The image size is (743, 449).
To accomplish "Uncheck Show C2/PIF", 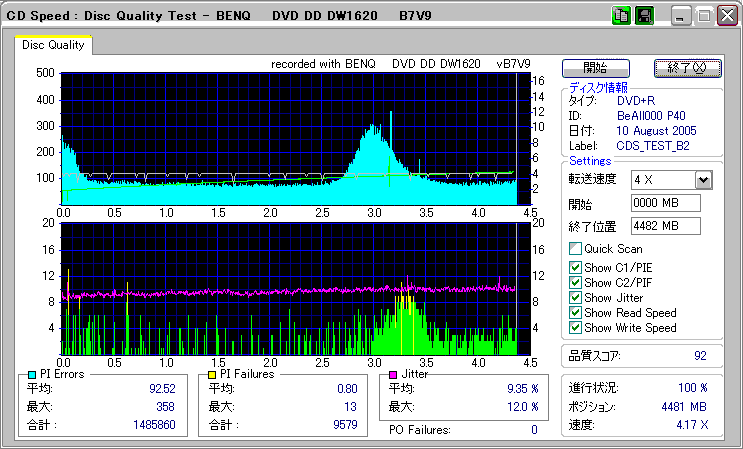I will (x=575, y=282).
